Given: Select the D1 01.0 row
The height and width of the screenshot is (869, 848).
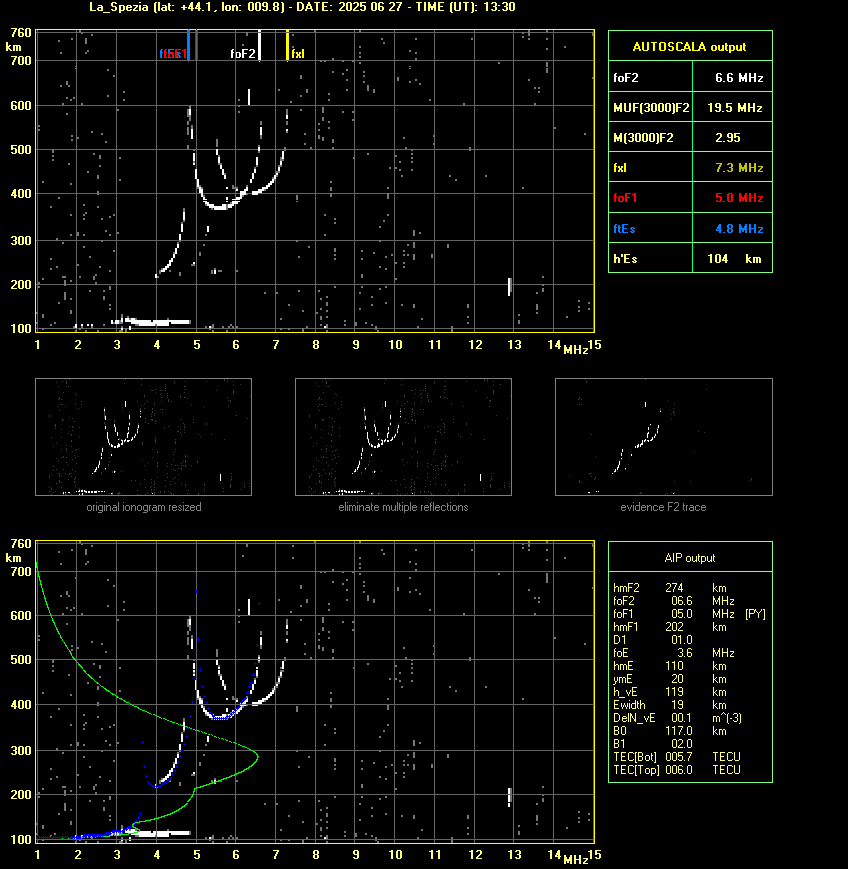Looking at the screenshot, I should coord(653,640).
